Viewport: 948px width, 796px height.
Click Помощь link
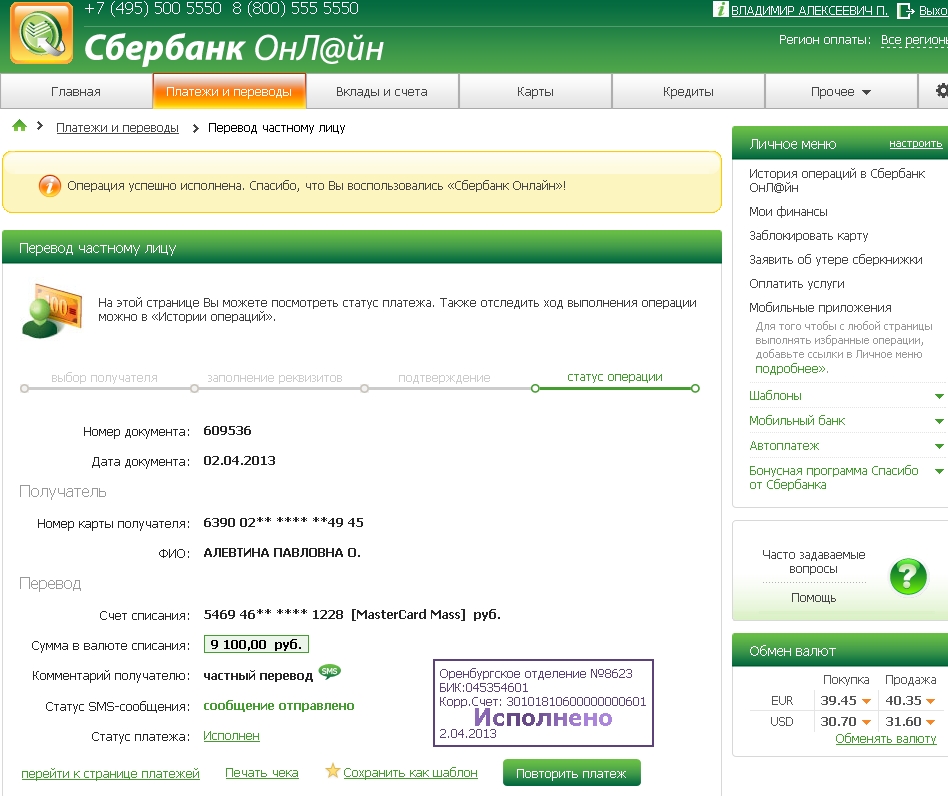coord(814,598)
